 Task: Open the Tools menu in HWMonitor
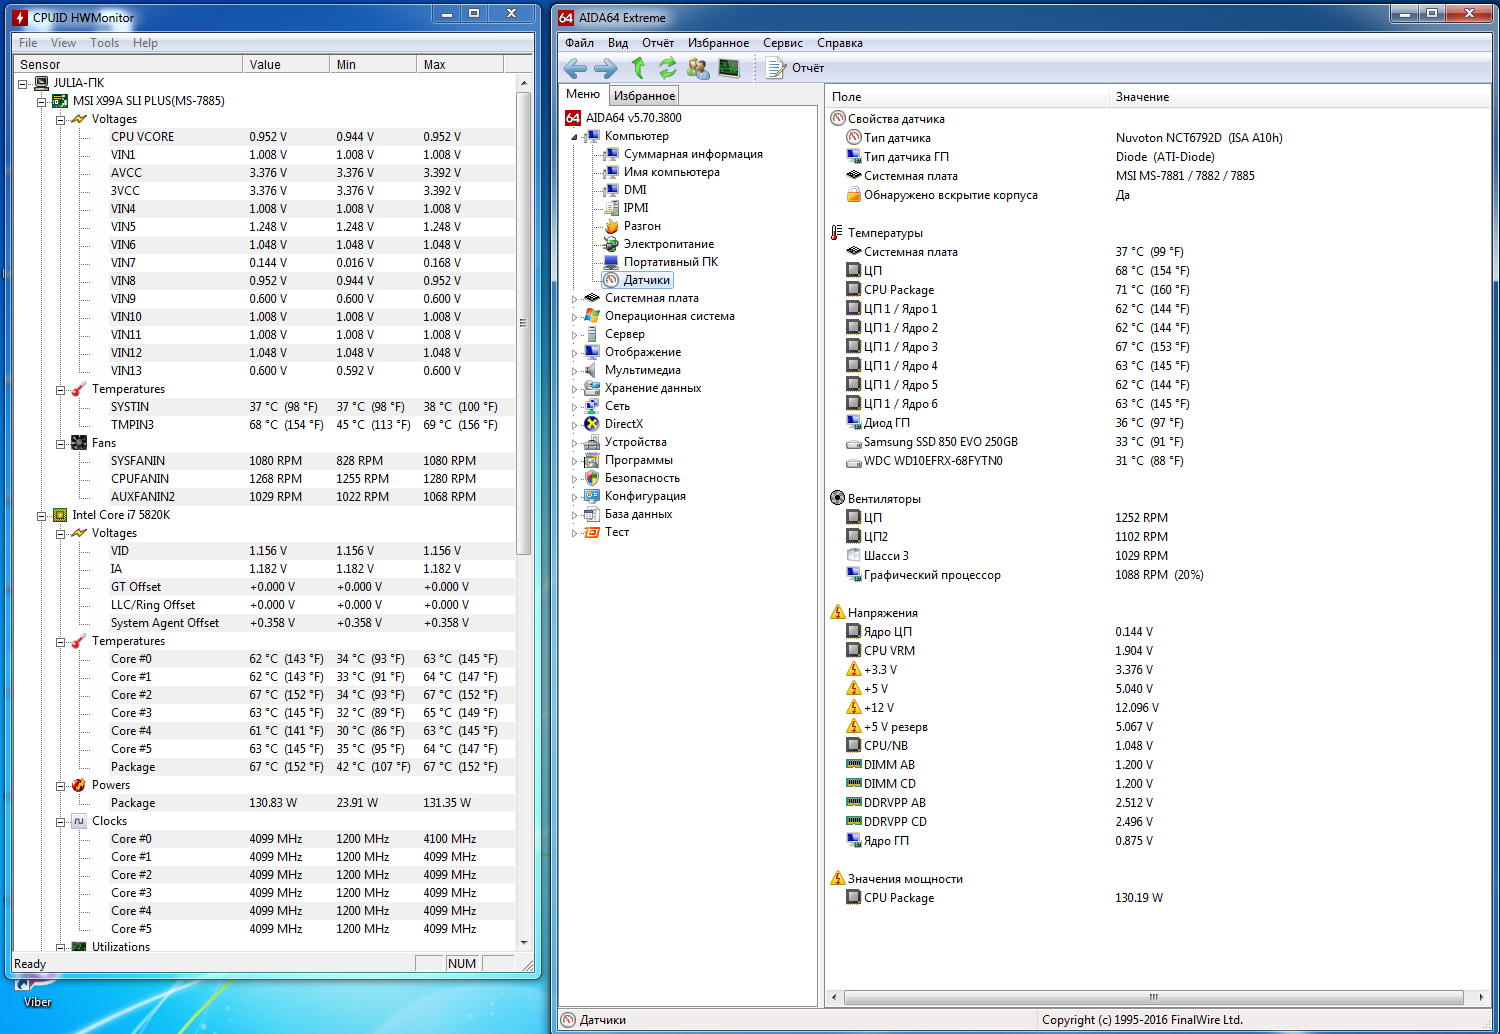click(104, 43)
